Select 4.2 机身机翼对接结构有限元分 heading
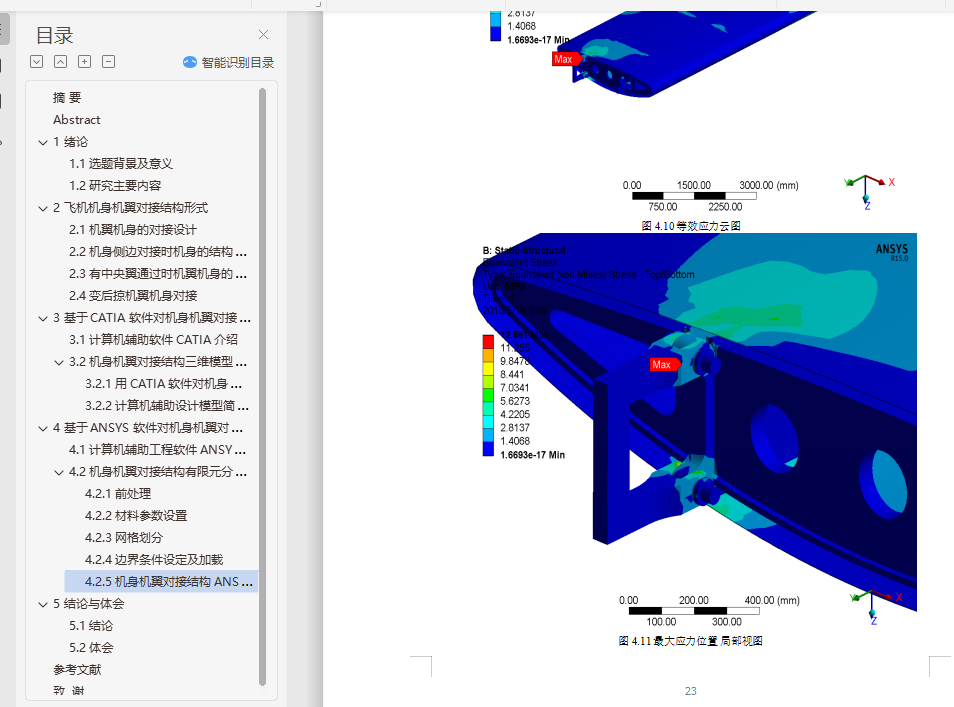The image size is (954, 707). (x=158, y=472)
